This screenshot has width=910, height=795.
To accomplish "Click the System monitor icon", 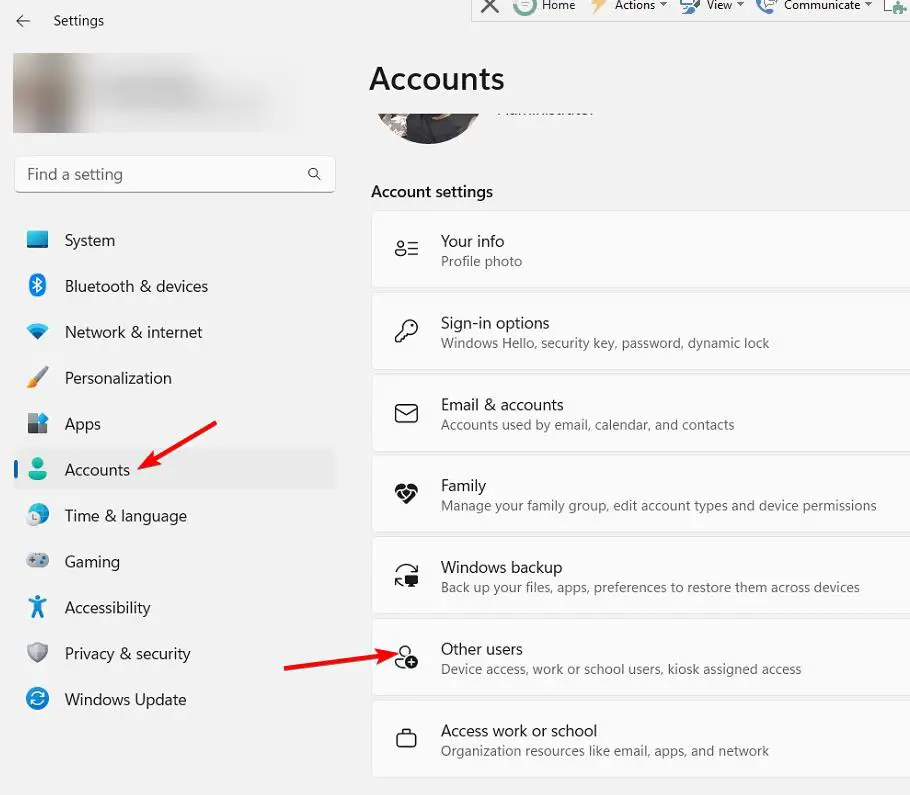I will click(38, 240).
